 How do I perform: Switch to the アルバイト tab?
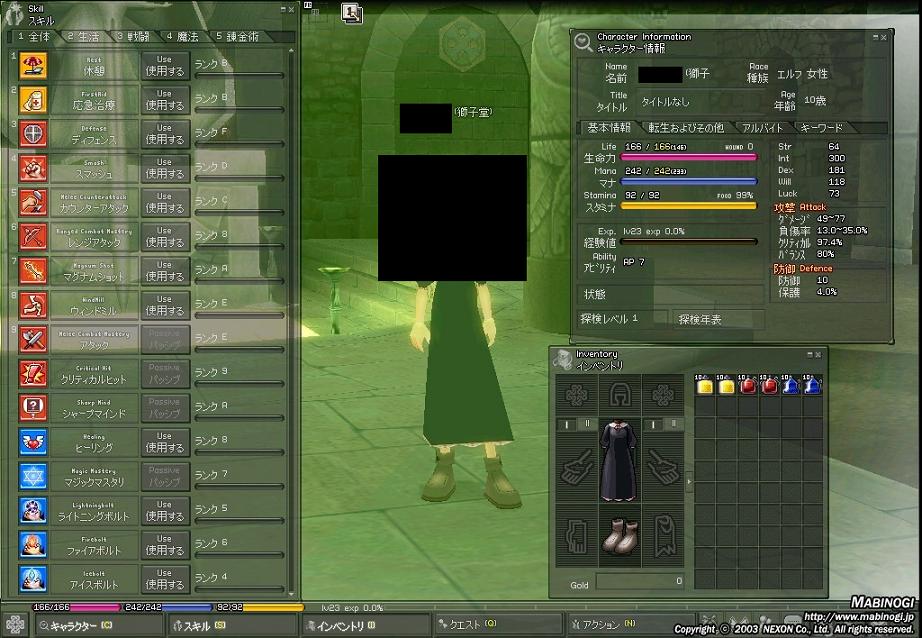point(763,128)
